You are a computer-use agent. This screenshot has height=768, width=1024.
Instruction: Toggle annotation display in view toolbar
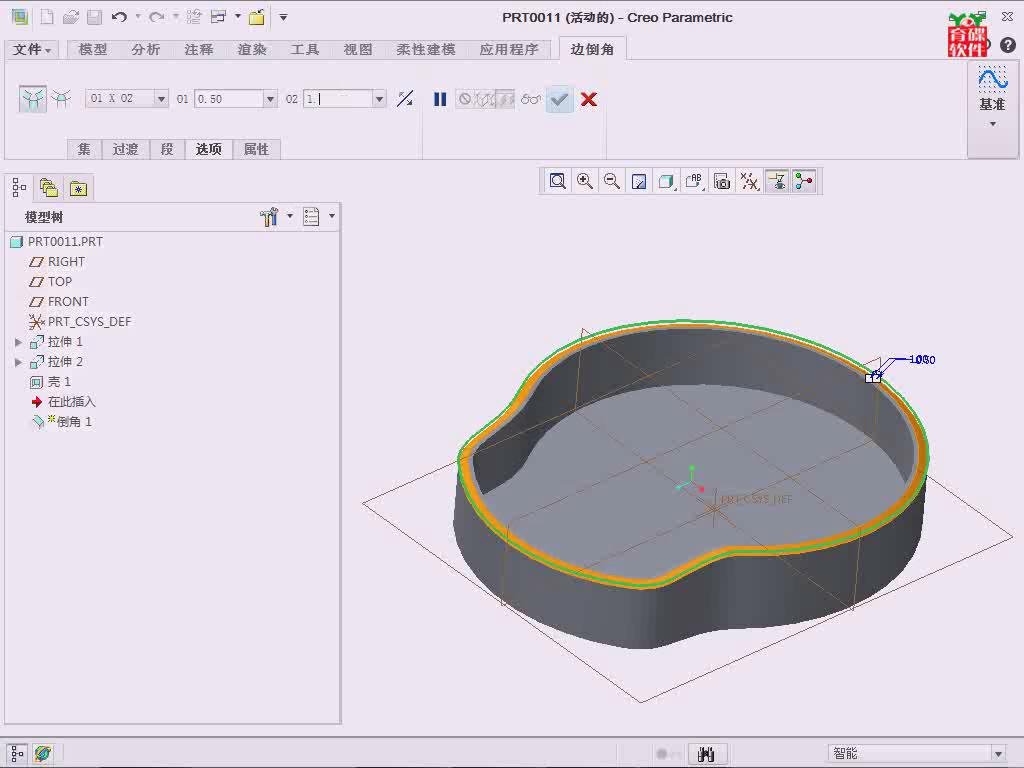[x=776, y=181]
